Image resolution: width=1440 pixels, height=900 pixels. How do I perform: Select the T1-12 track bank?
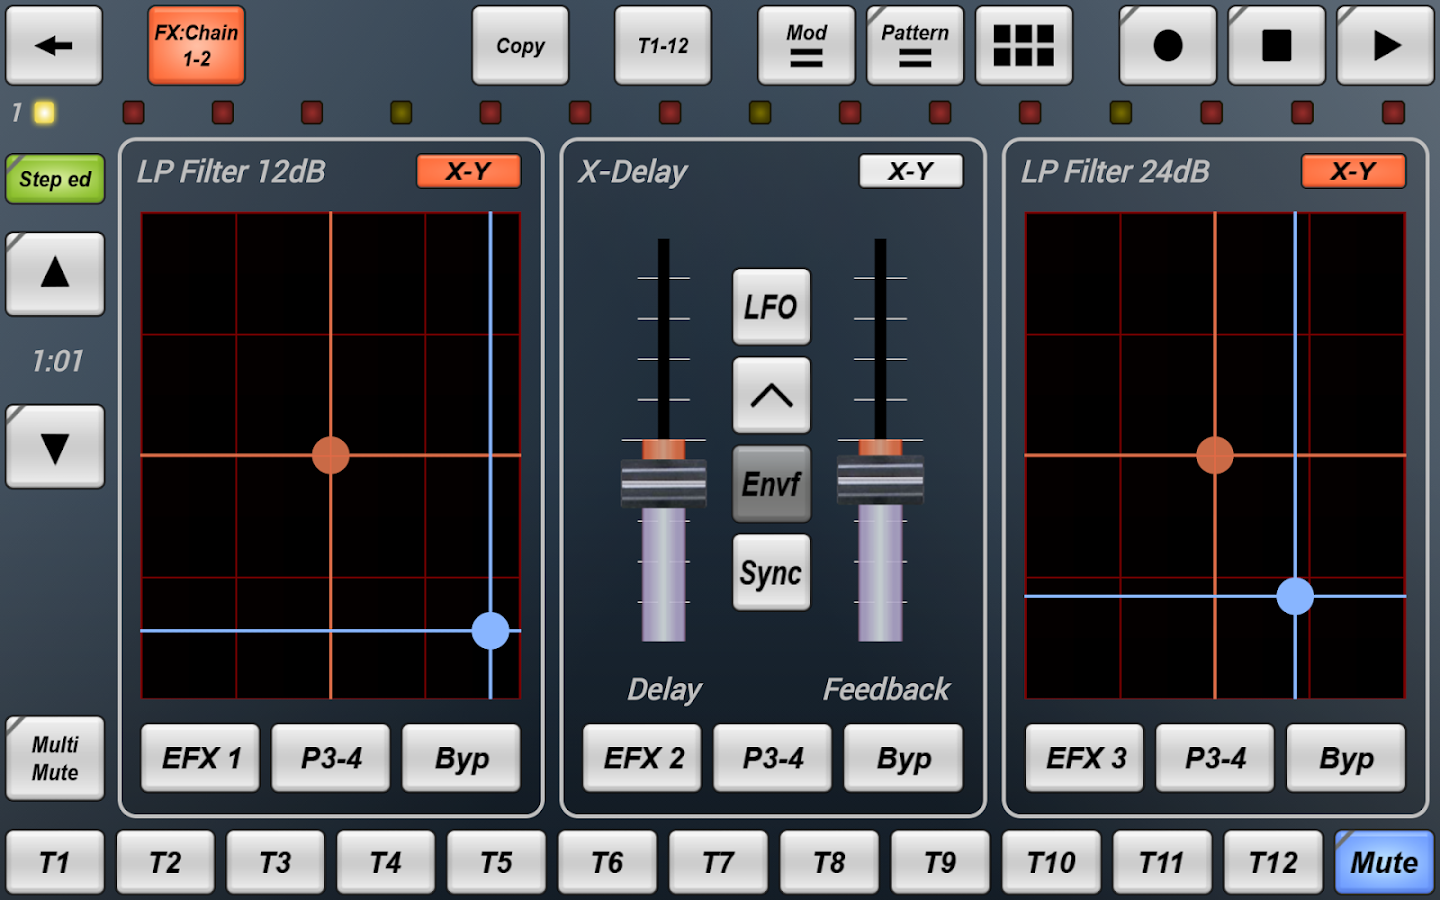click(x=662, y=45)
